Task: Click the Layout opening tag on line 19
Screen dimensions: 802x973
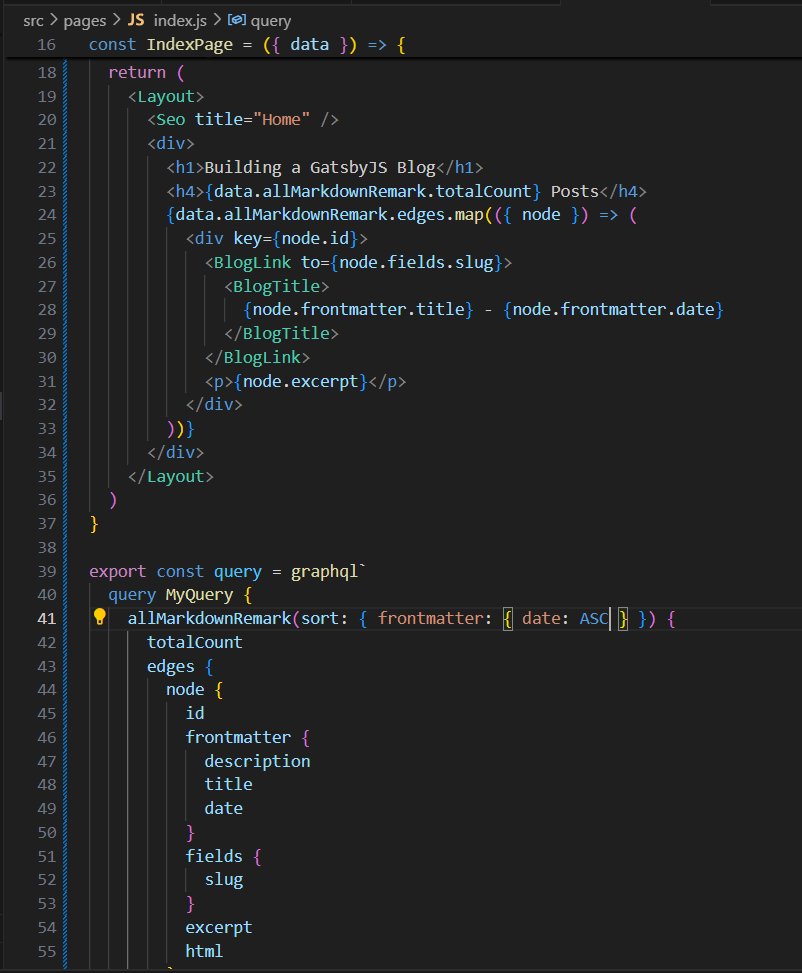Action: (166, 97)
